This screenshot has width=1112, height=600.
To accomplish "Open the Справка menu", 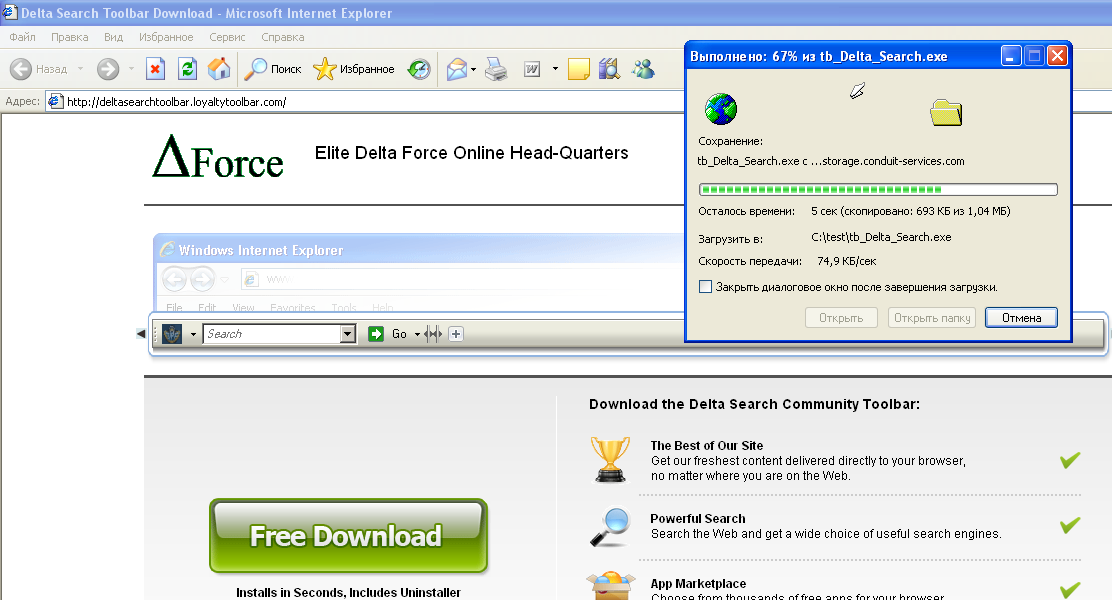I will coord(282,37).
